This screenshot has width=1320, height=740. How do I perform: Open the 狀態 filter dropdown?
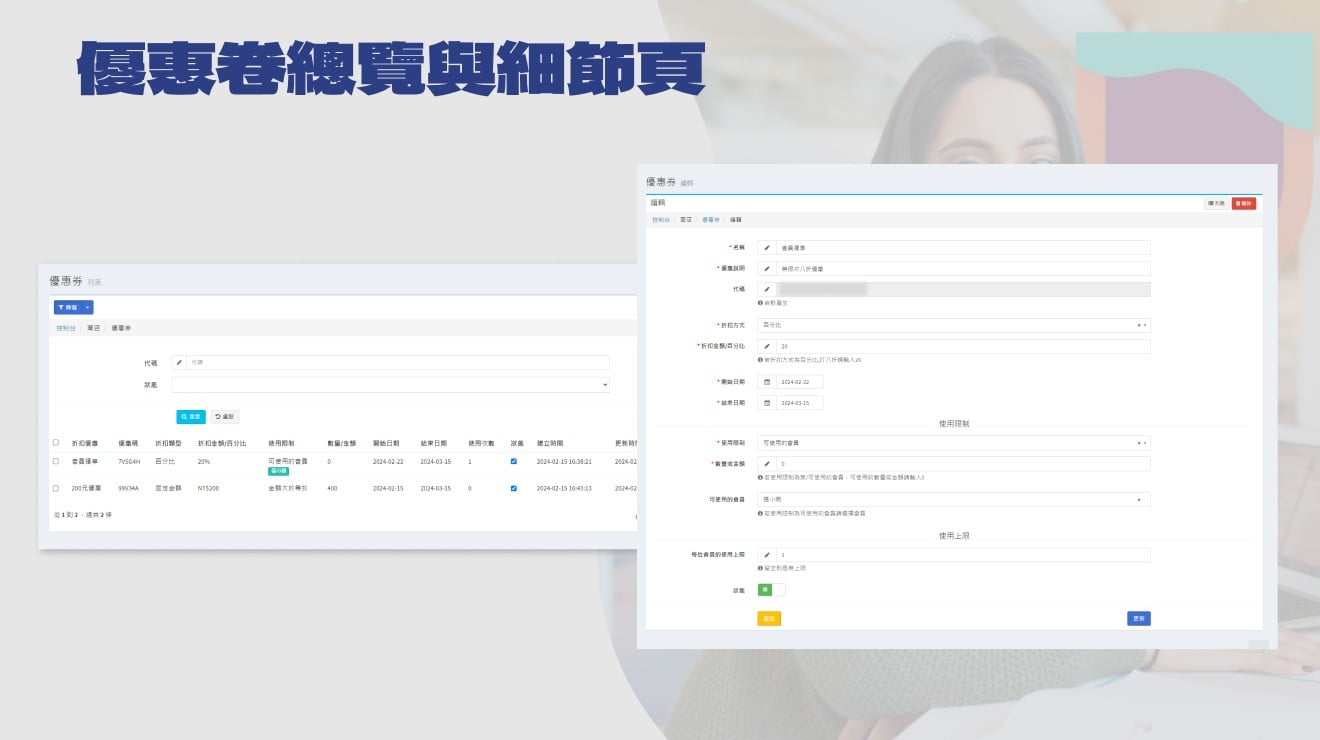click(x=390, y=385)
